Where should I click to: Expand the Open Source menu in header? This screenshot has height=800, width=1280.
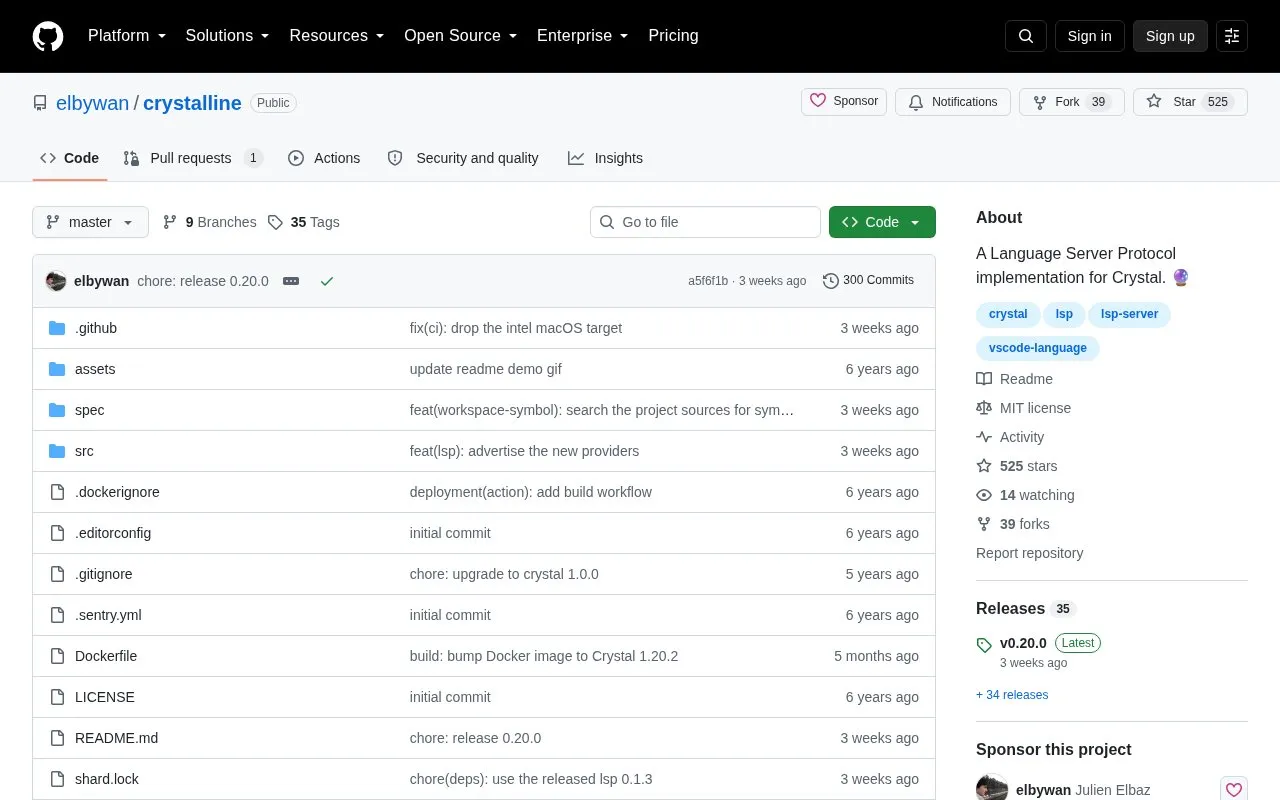[x=461, y=36]
